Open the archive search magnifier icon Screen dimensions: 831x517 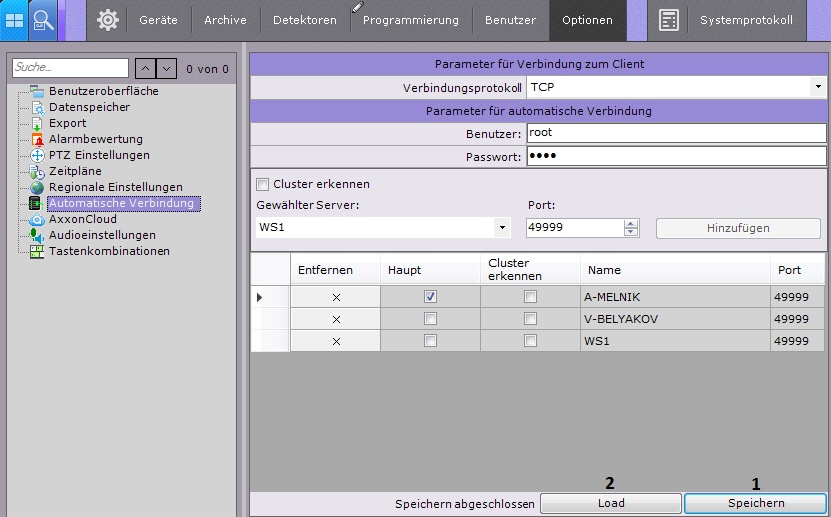pos(43,20)
